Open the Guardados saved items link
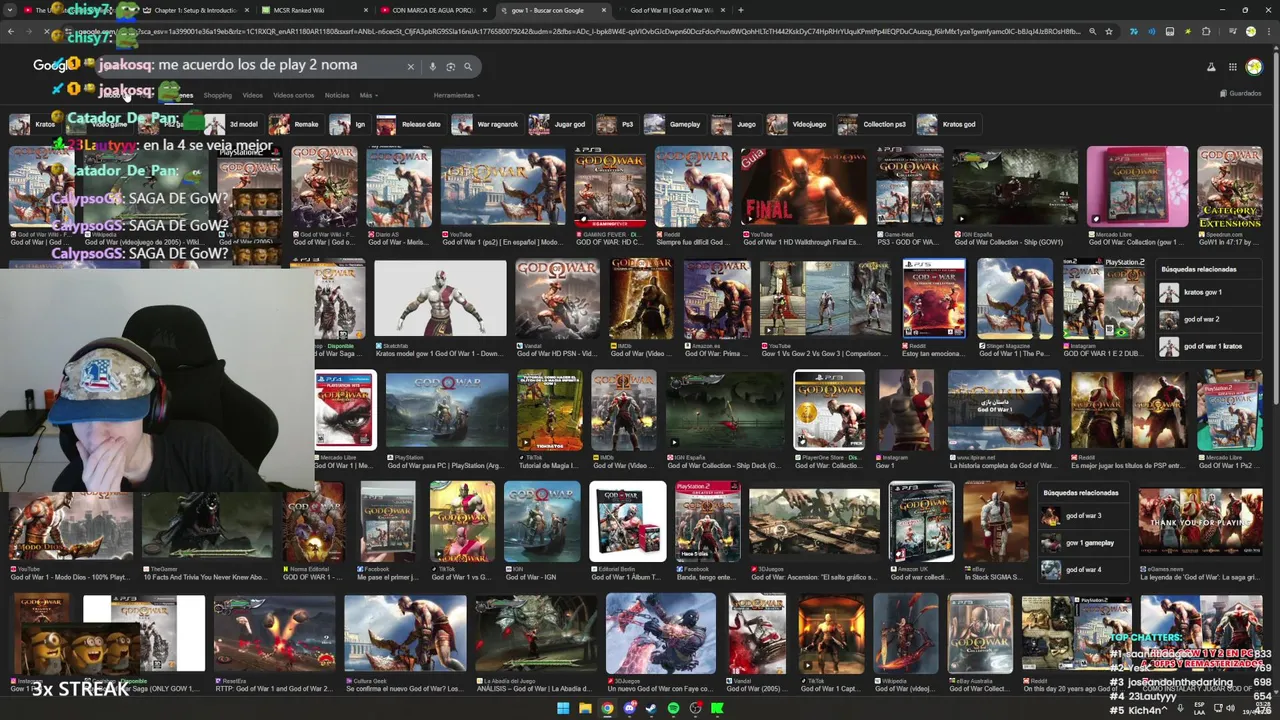Image resolution: width=1280 pixels, height=720 pixels. tap(1240, 93)
